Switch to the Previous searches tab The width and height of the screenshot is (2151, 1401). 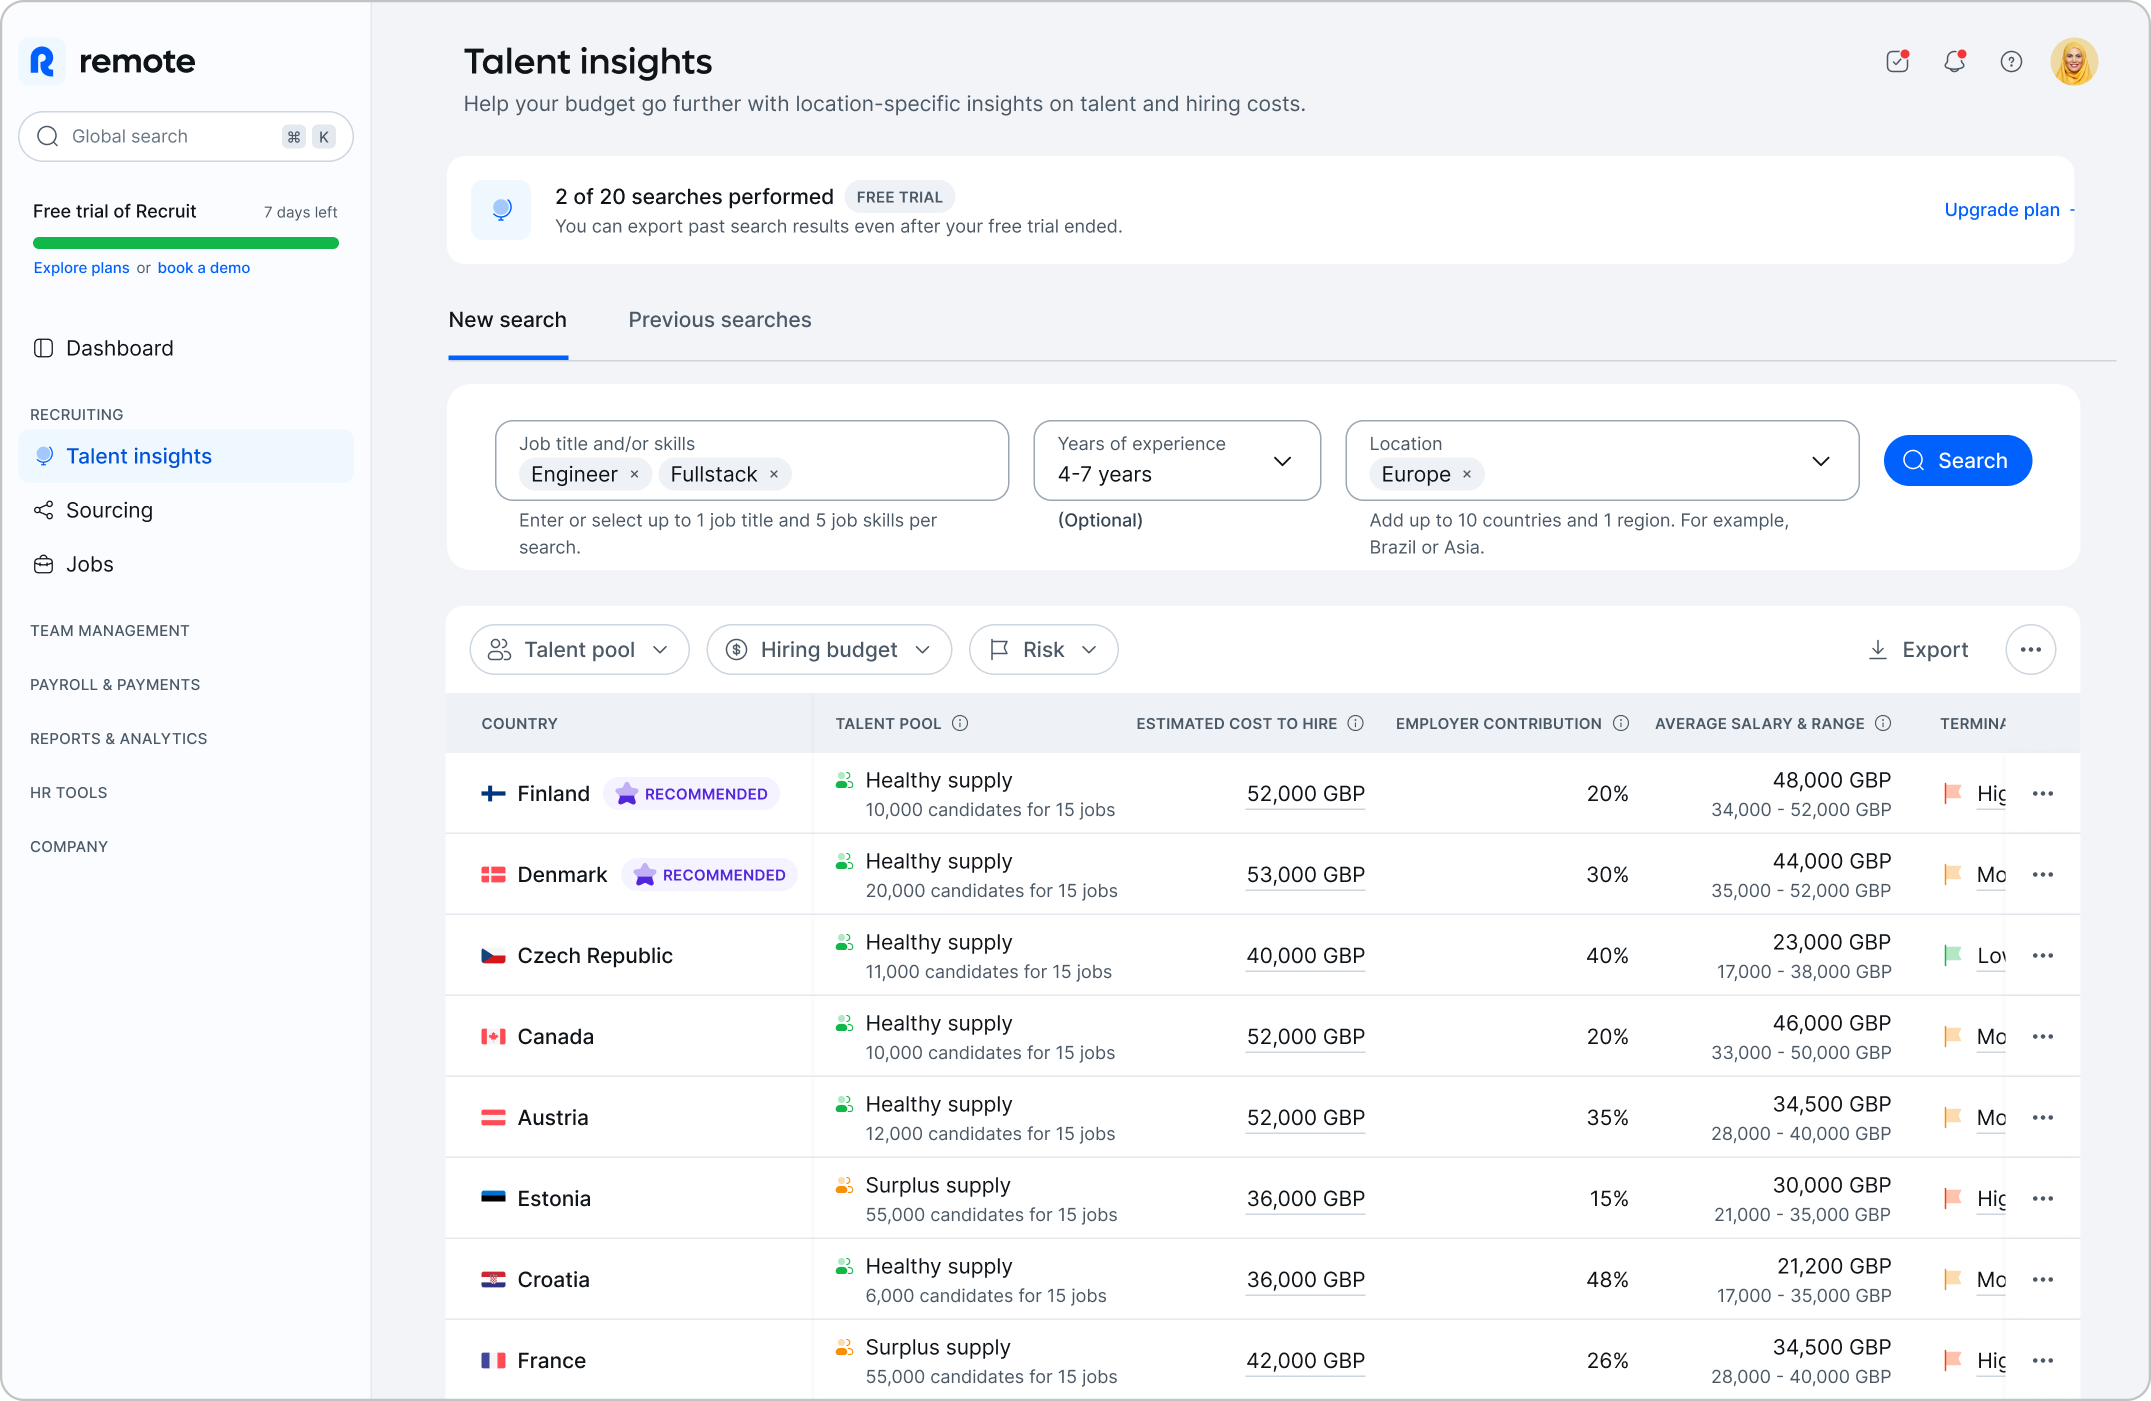(719, 319)
